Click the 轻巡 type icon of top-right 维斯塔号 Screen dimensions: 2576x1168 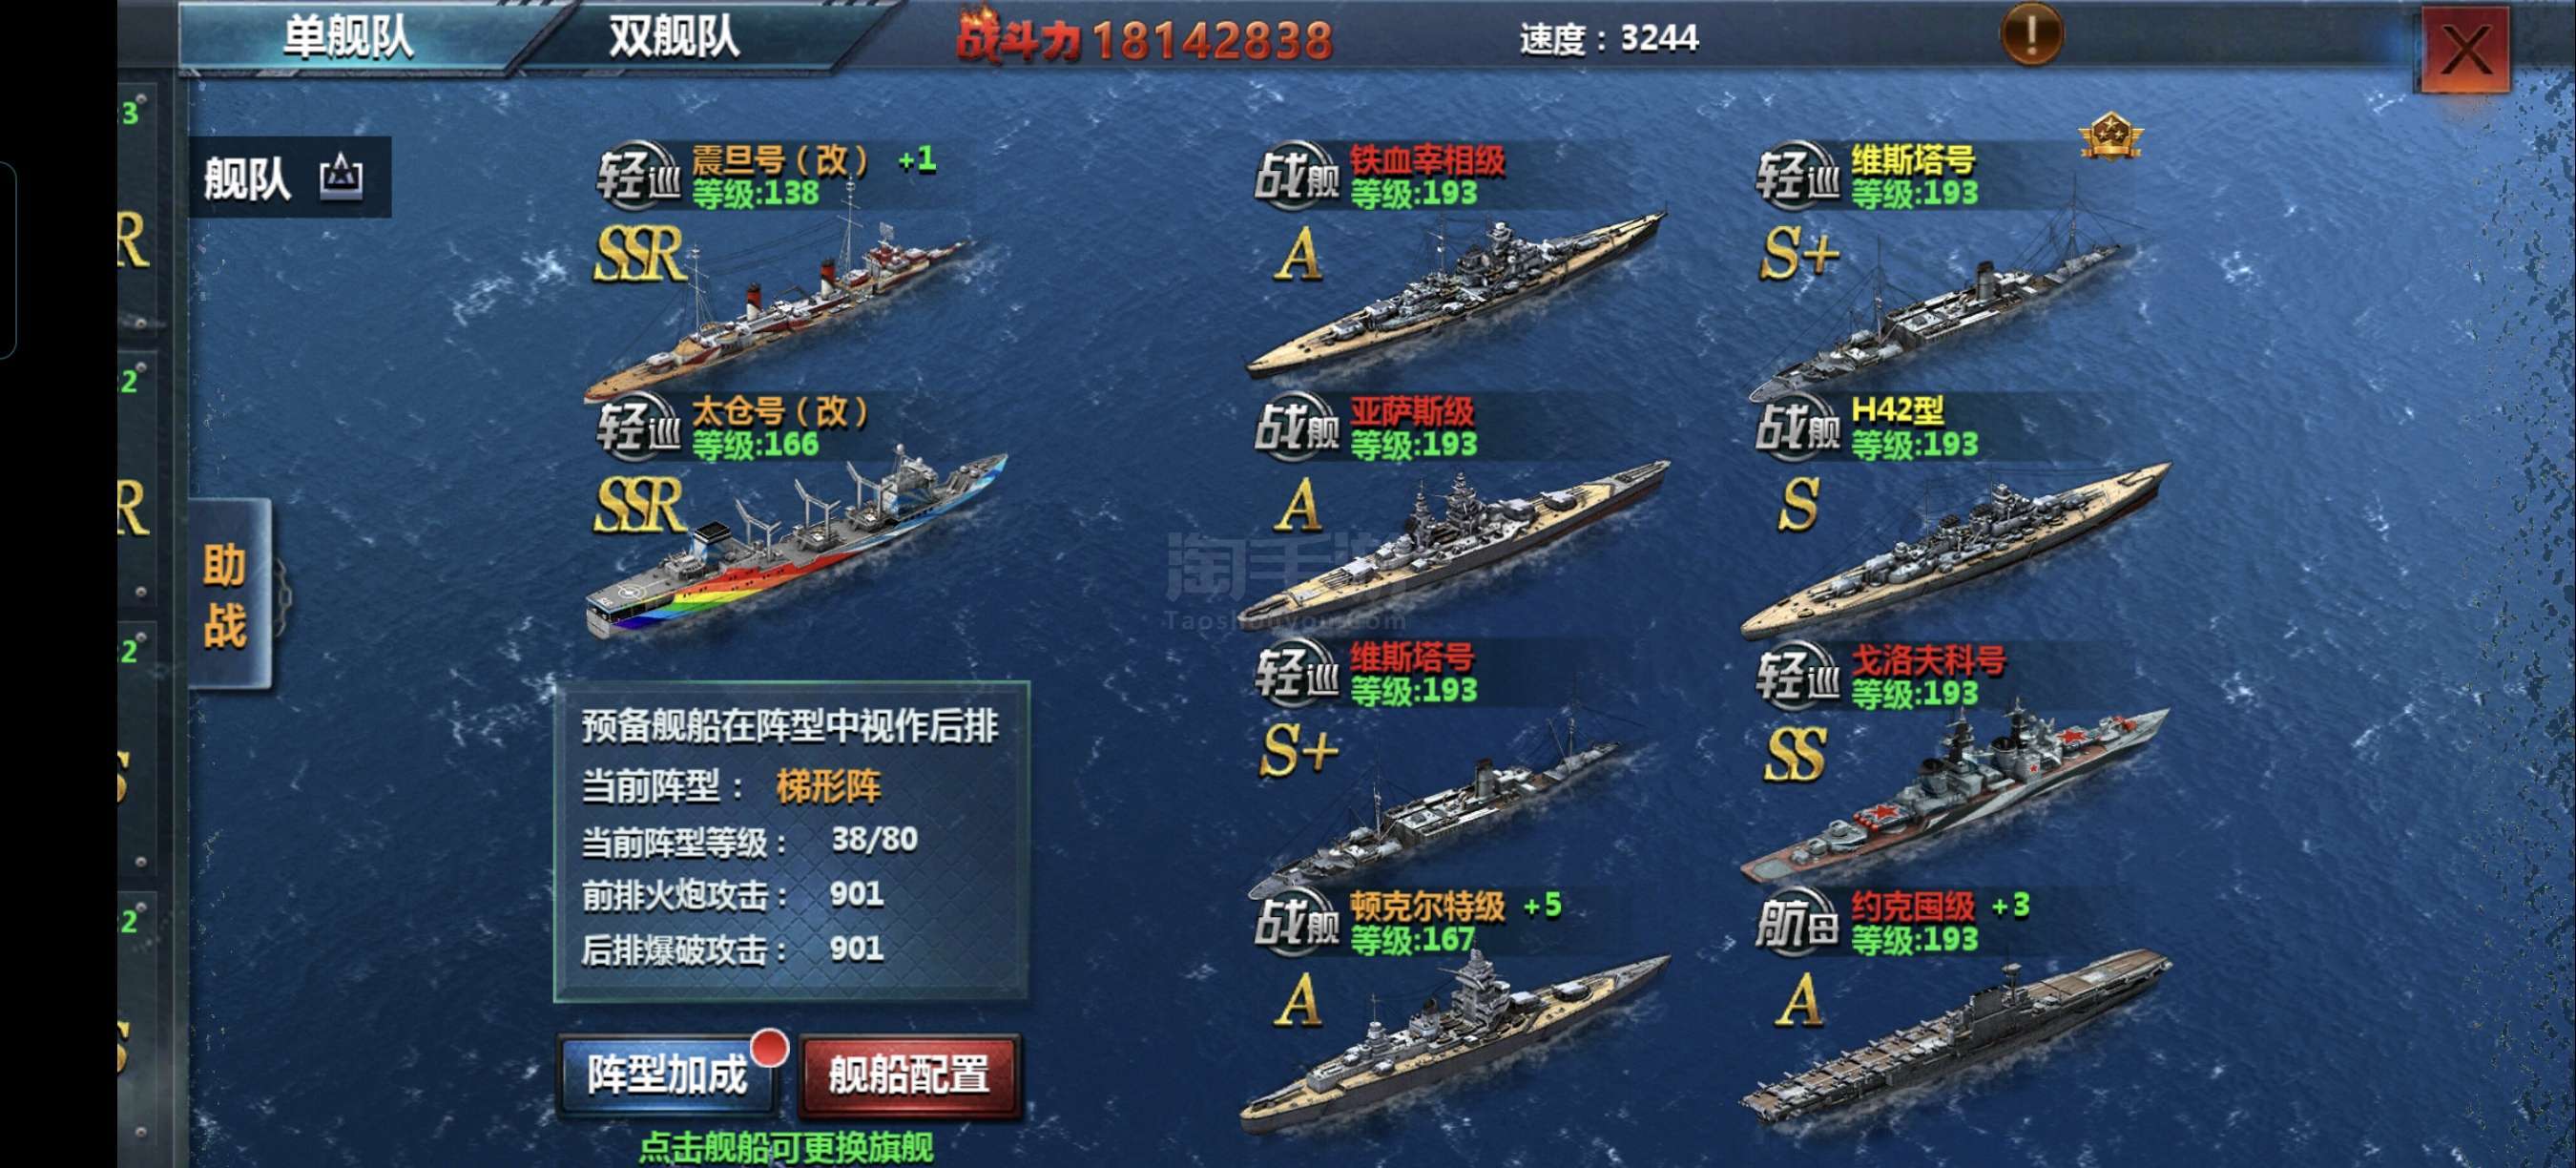[1797, 176]
